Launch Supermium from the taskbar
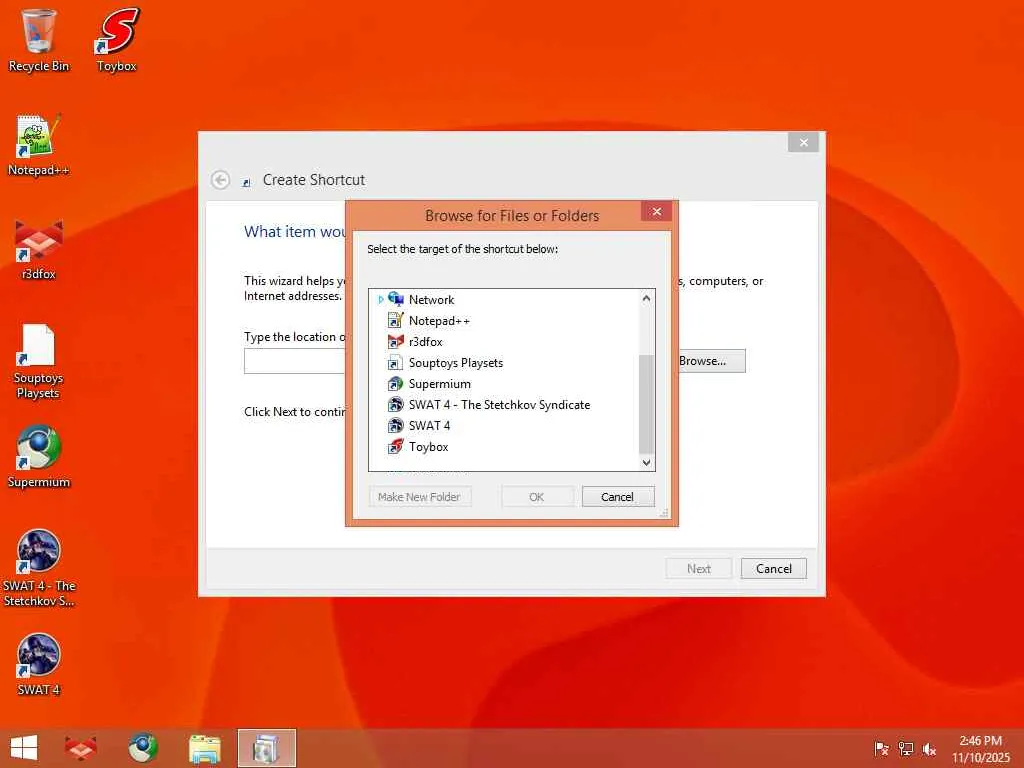This screenshot has width=1024, height=768. click(x=143, y=748)
